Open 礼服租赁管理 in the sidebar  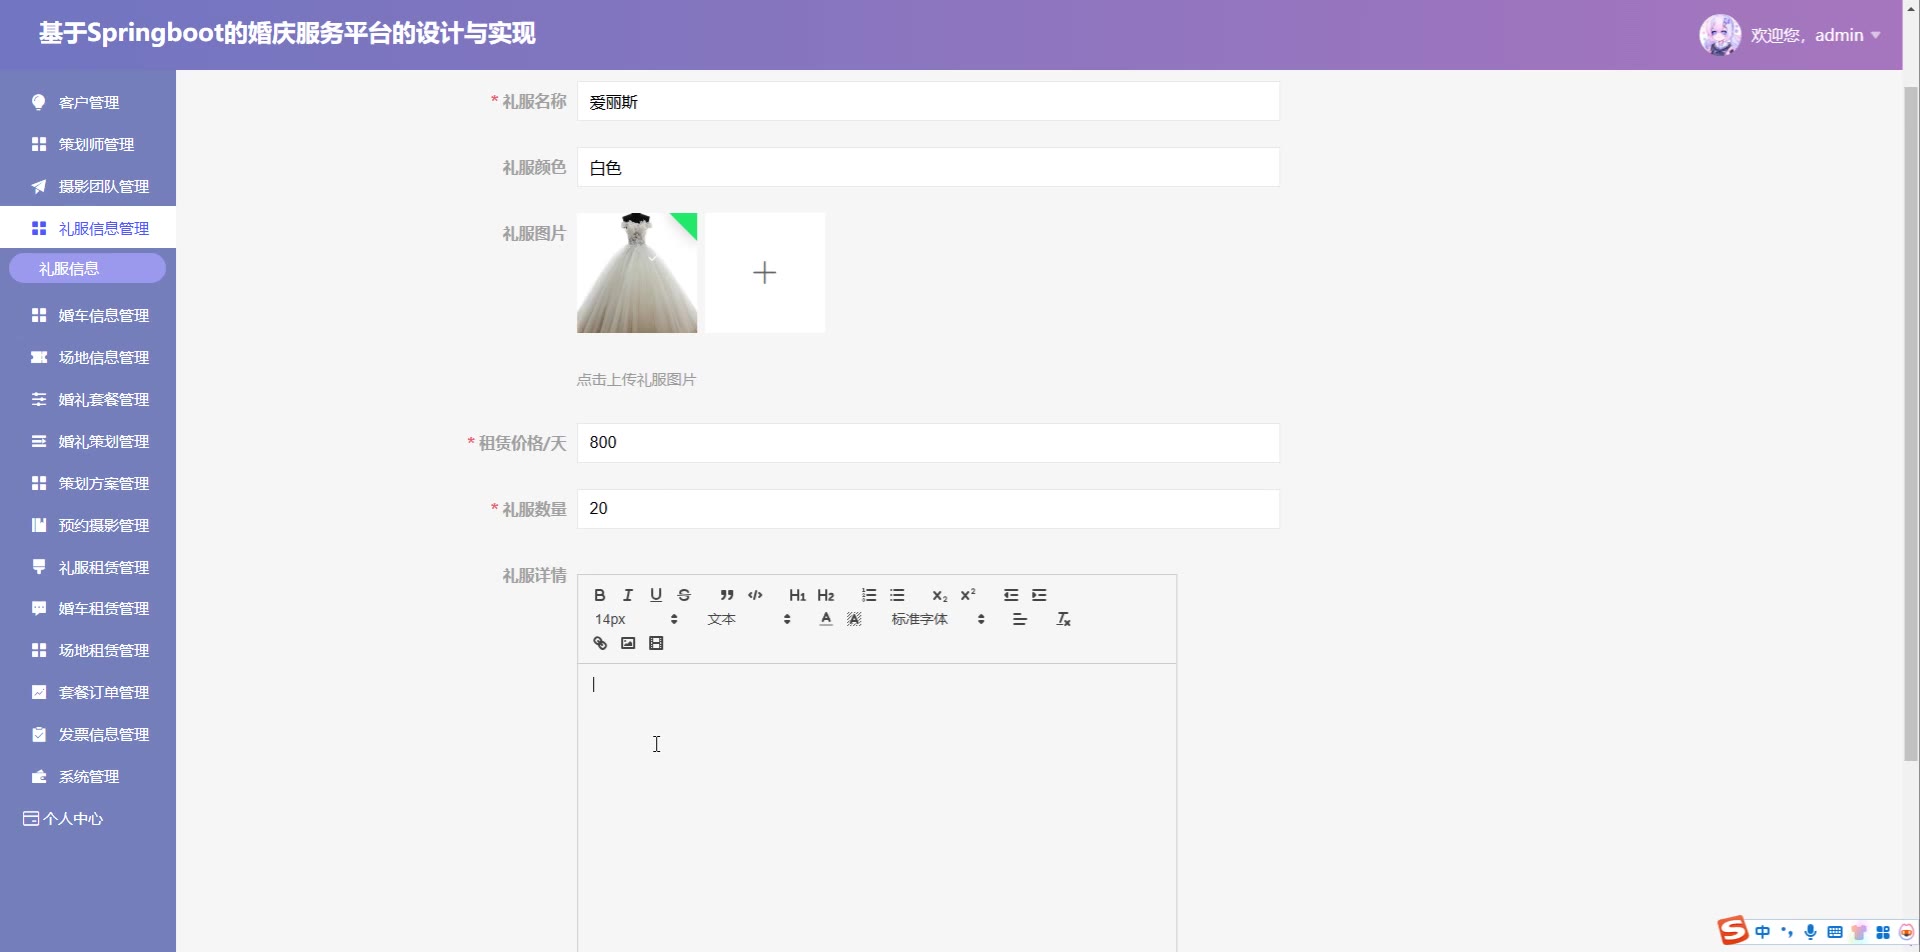pyautogui.click(x=88, y=567)
